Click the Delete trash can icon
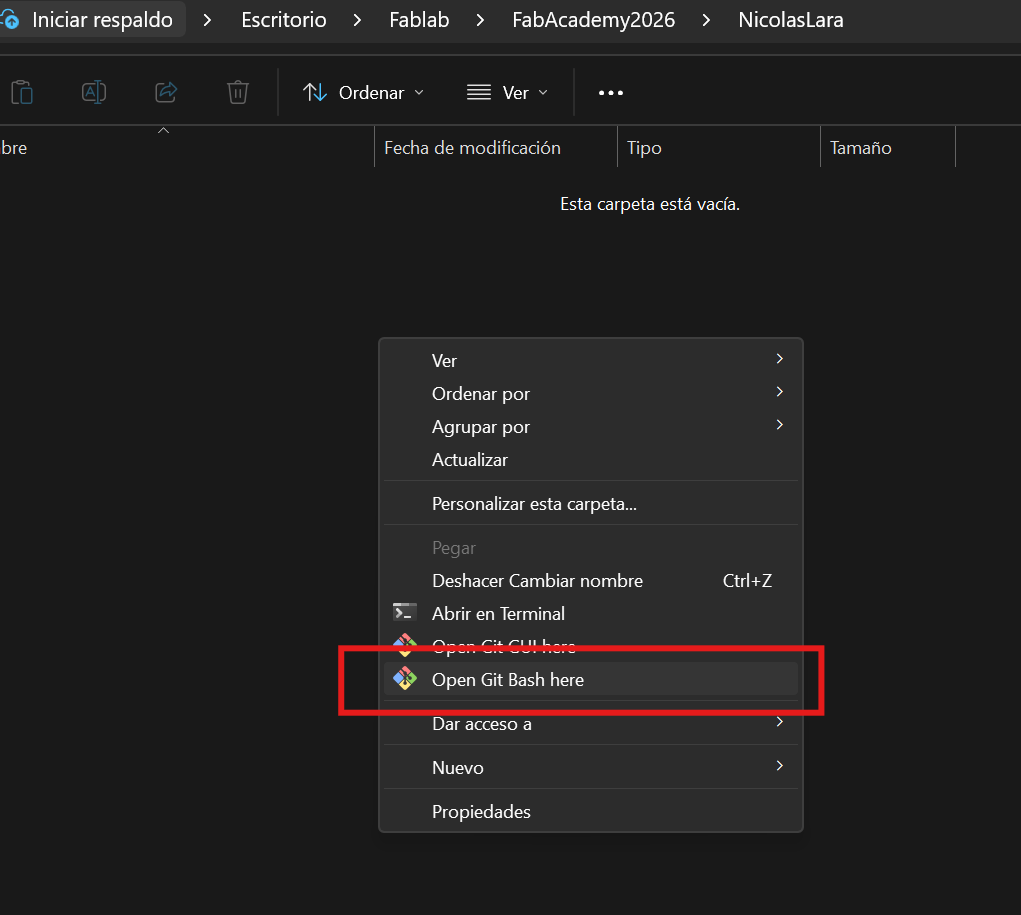This screenshot has height=915, width=1021. [238, 93]
